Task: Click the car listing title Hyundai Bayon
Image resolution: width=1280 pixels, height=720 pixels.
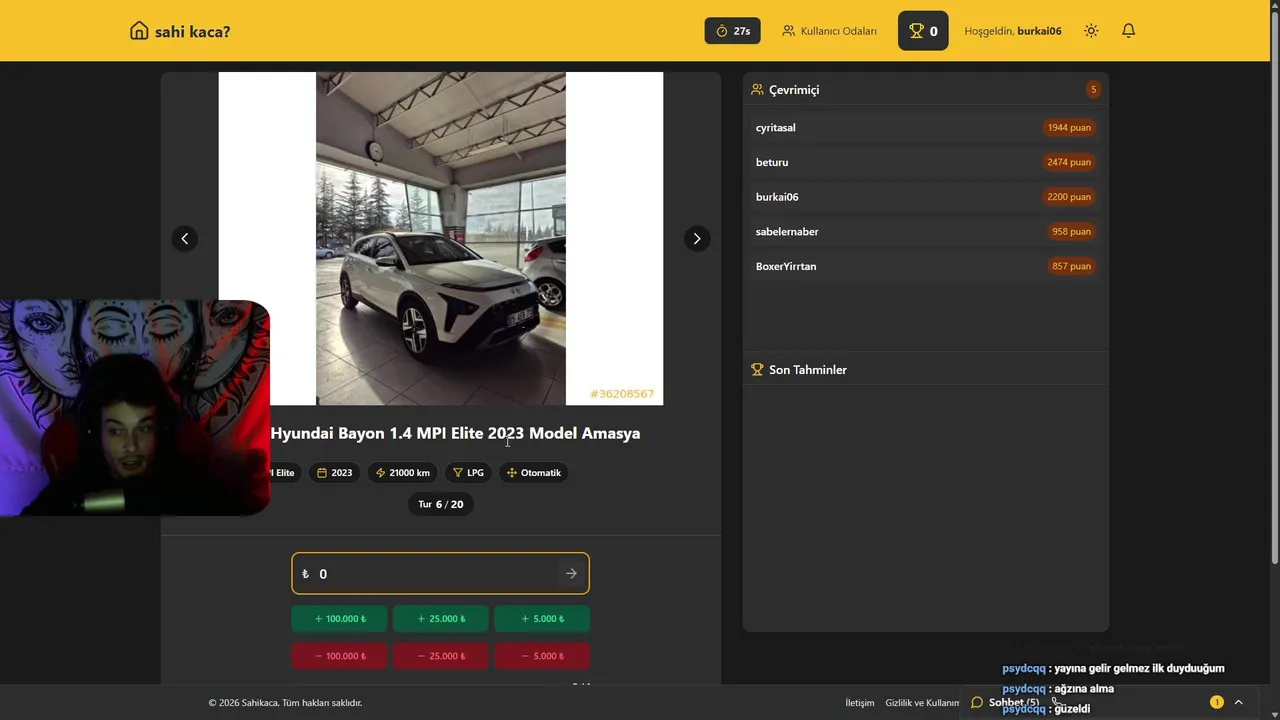Action: (x=455, y=433)
